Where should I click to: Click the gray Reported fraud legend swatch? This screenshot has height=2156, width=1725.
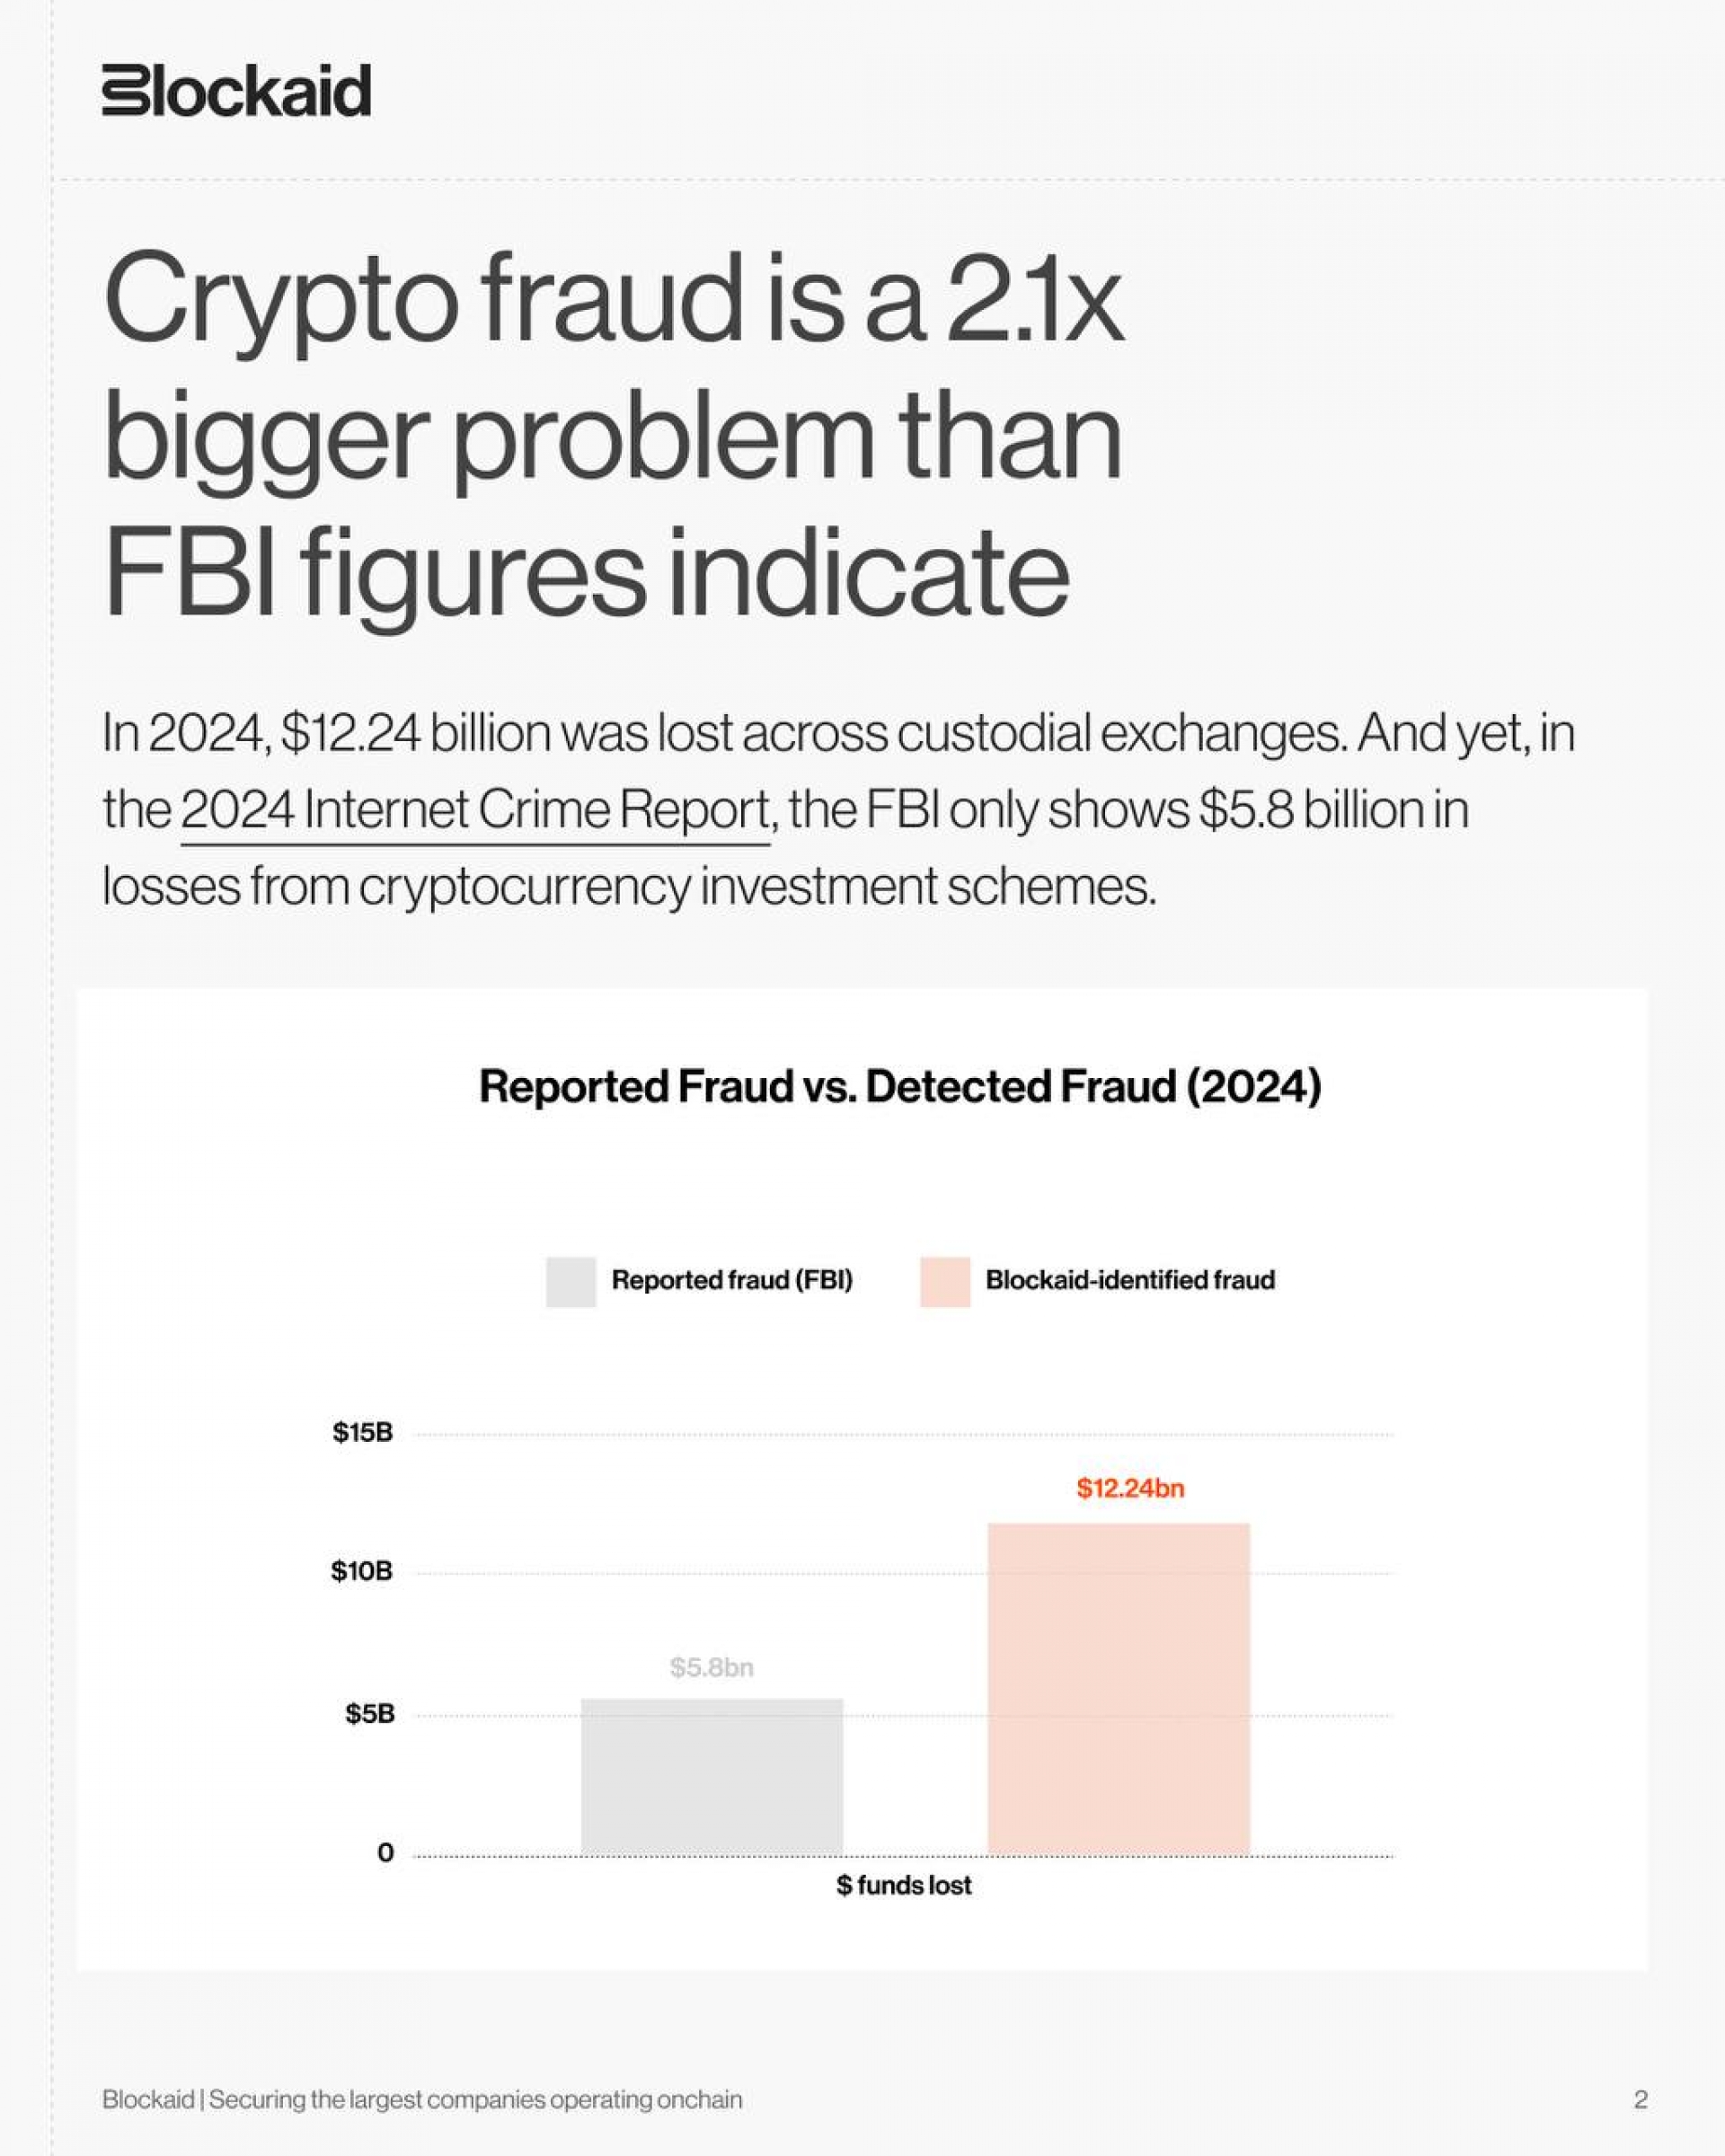[571, 1281]
